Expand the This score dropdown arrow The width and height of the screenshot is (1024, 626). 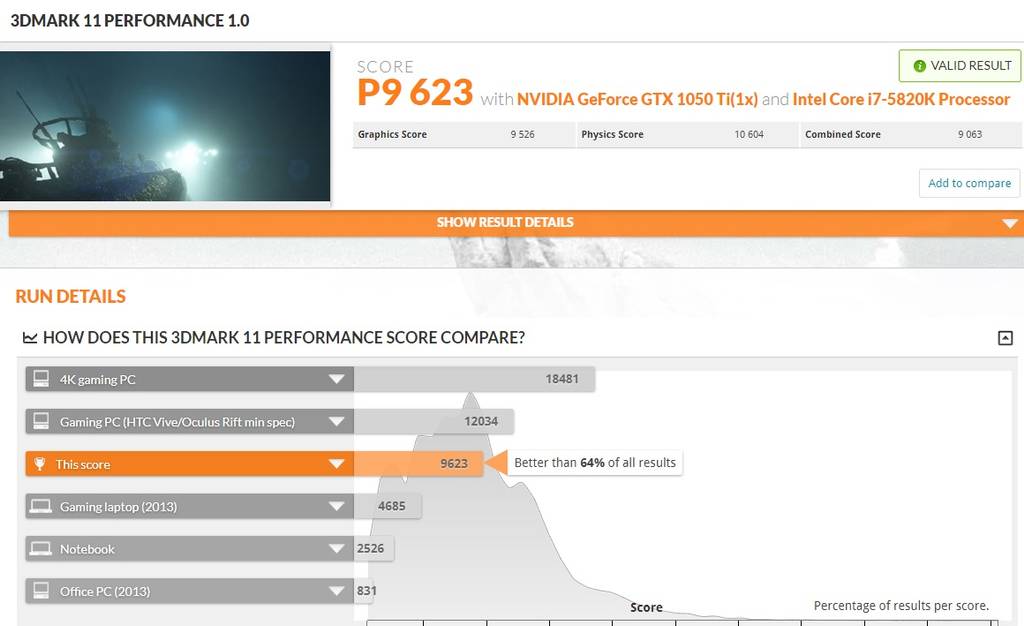tap(336, 464)
